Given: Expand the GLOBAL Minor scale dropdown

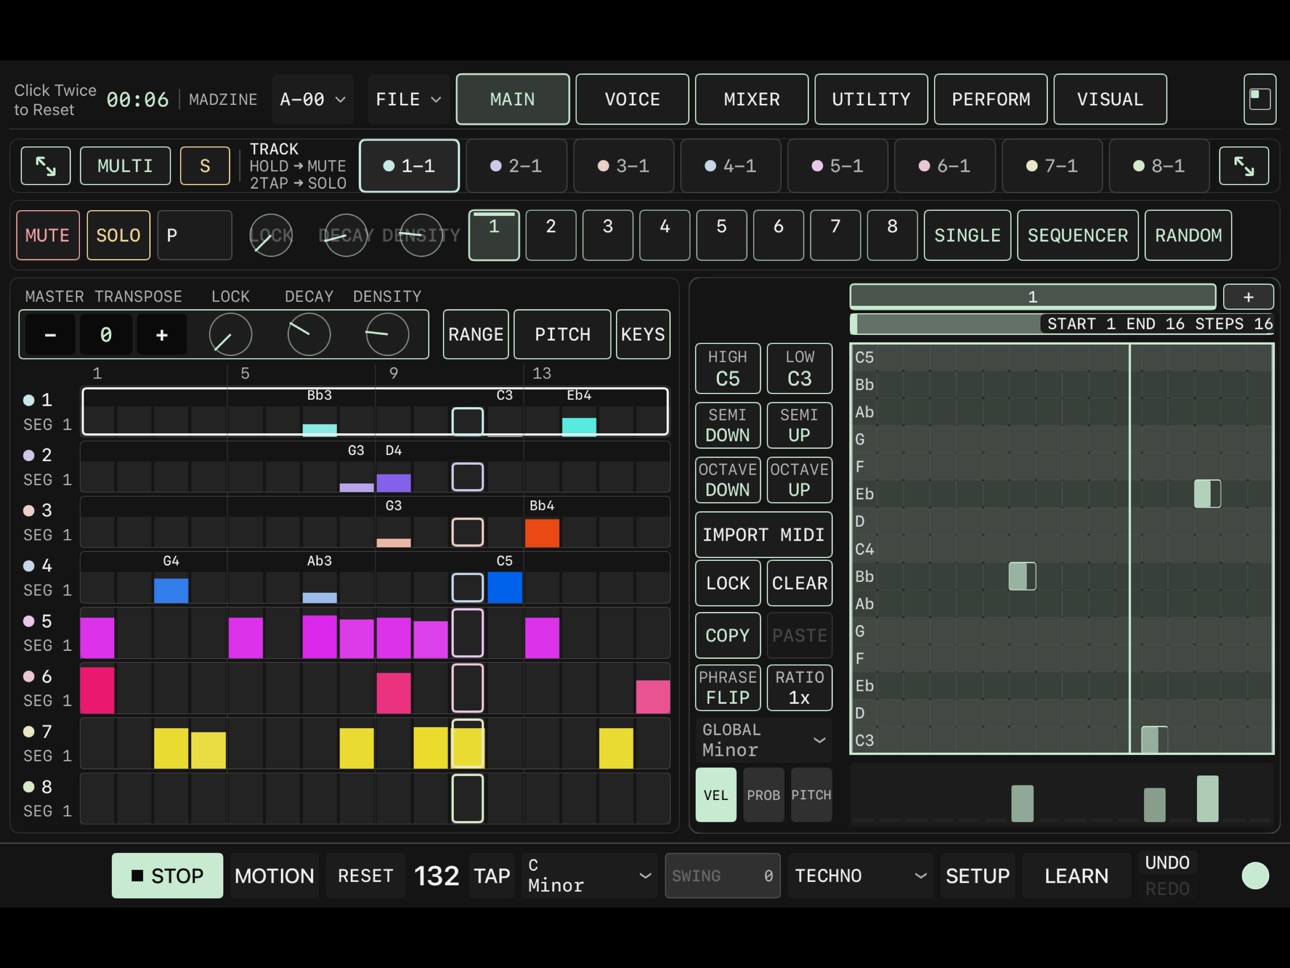Looking at the screenshot, I should [764, 740].
